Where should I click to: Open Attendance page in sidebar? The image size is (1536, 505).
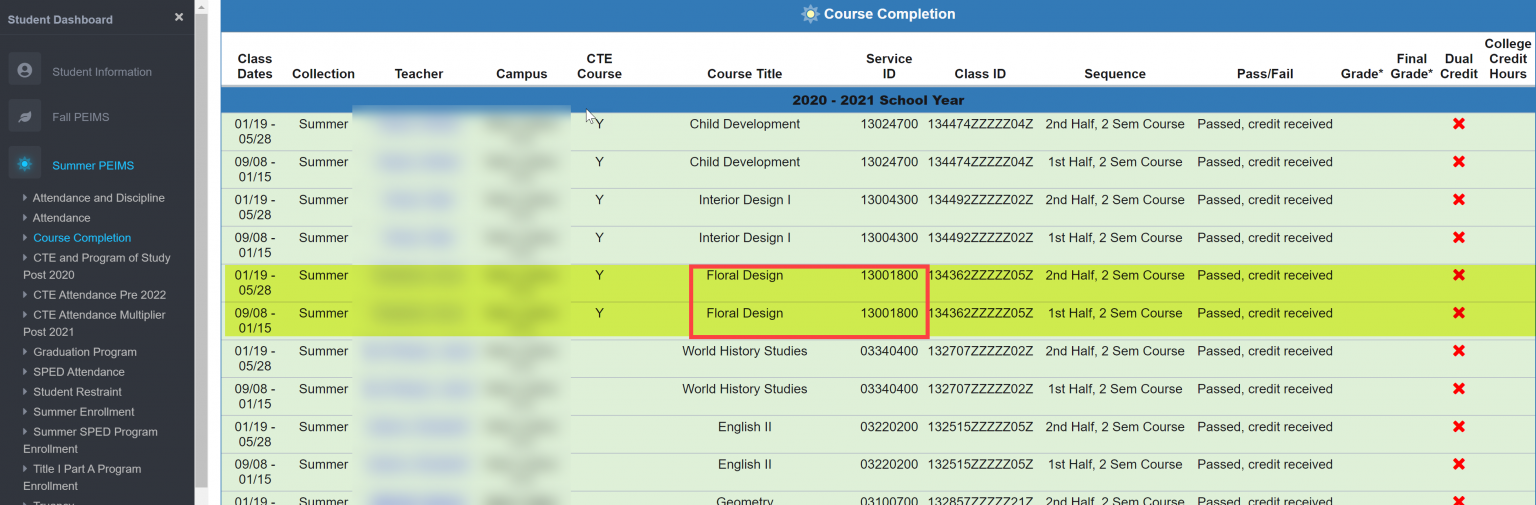(x=62, y=218)
